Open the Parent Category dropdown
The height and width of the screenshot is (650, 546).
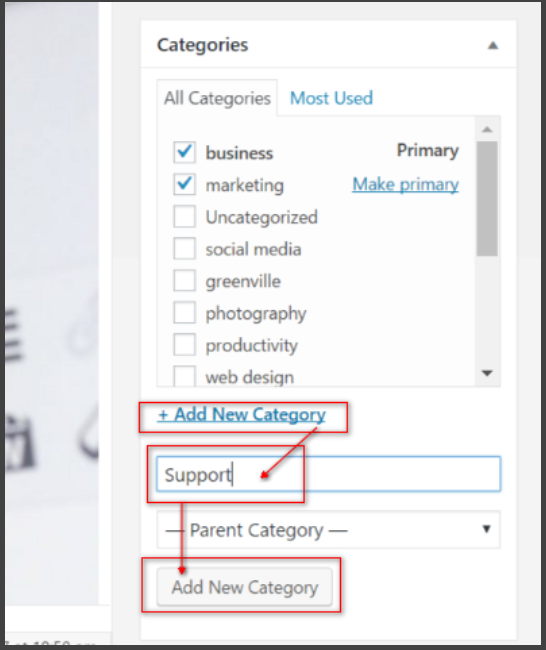click(x=328, y=530)
